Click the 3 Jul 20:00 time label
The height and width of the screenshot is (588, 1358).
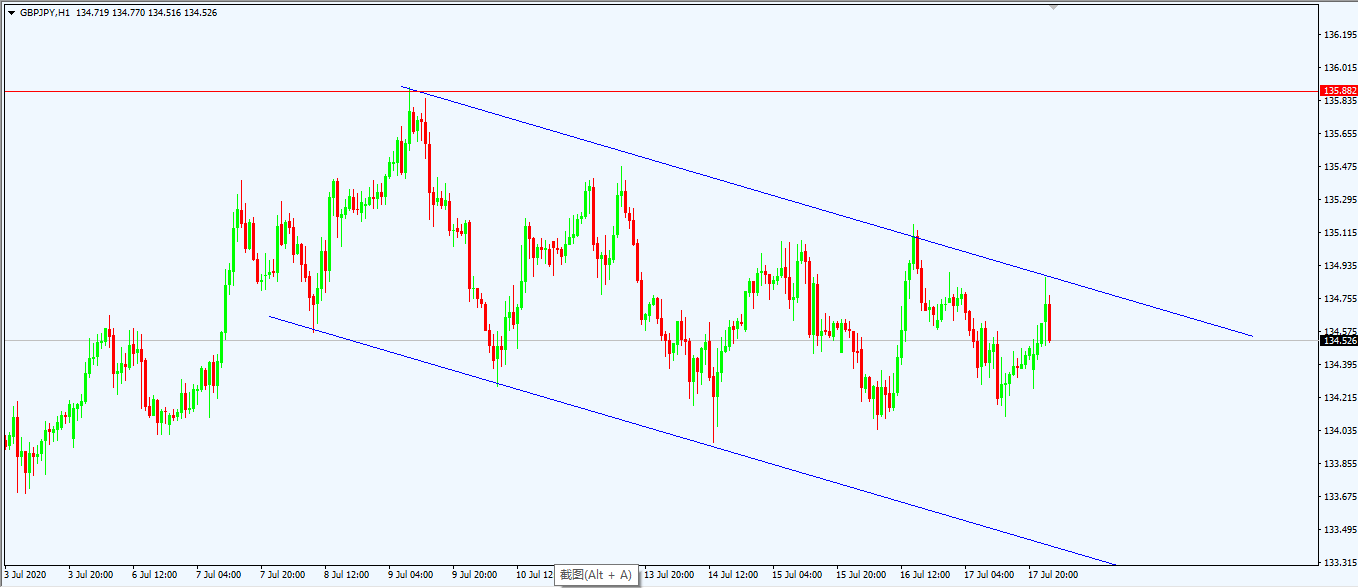coord(91,575)
